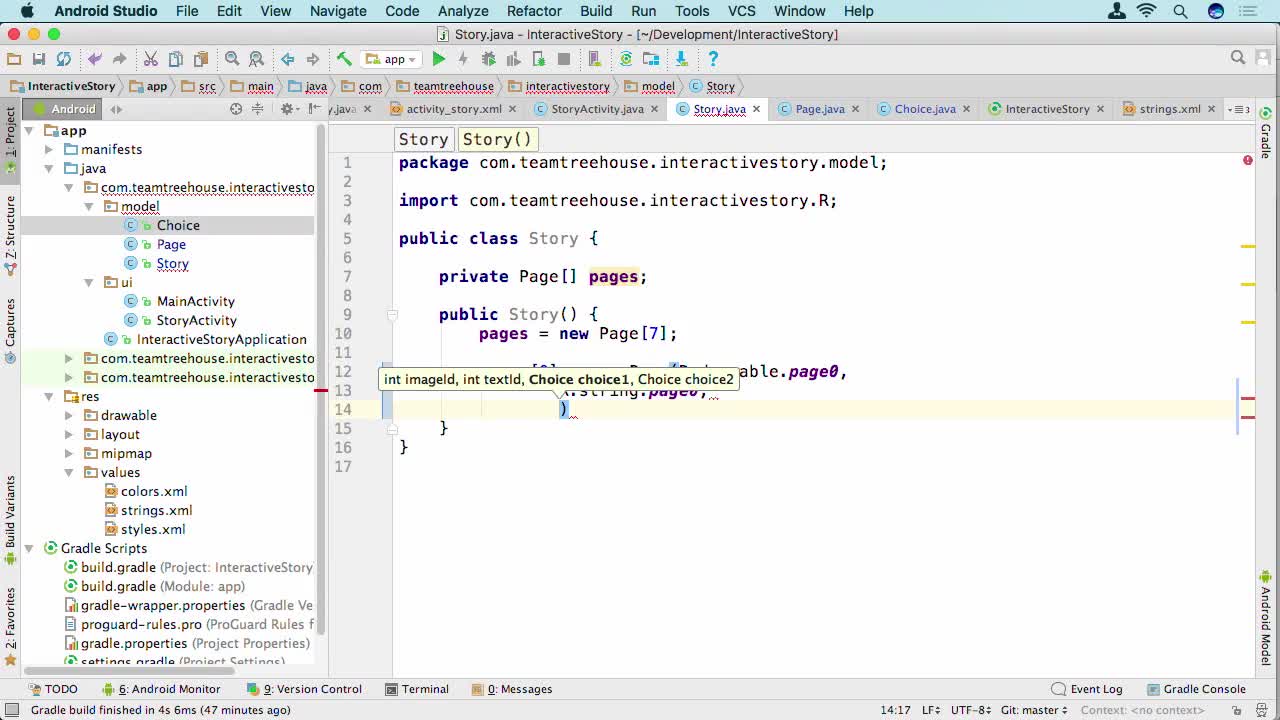This screenshot has height=720, width=1280.
Task: Open the Project panel settings gear
Action: point(288,109)
